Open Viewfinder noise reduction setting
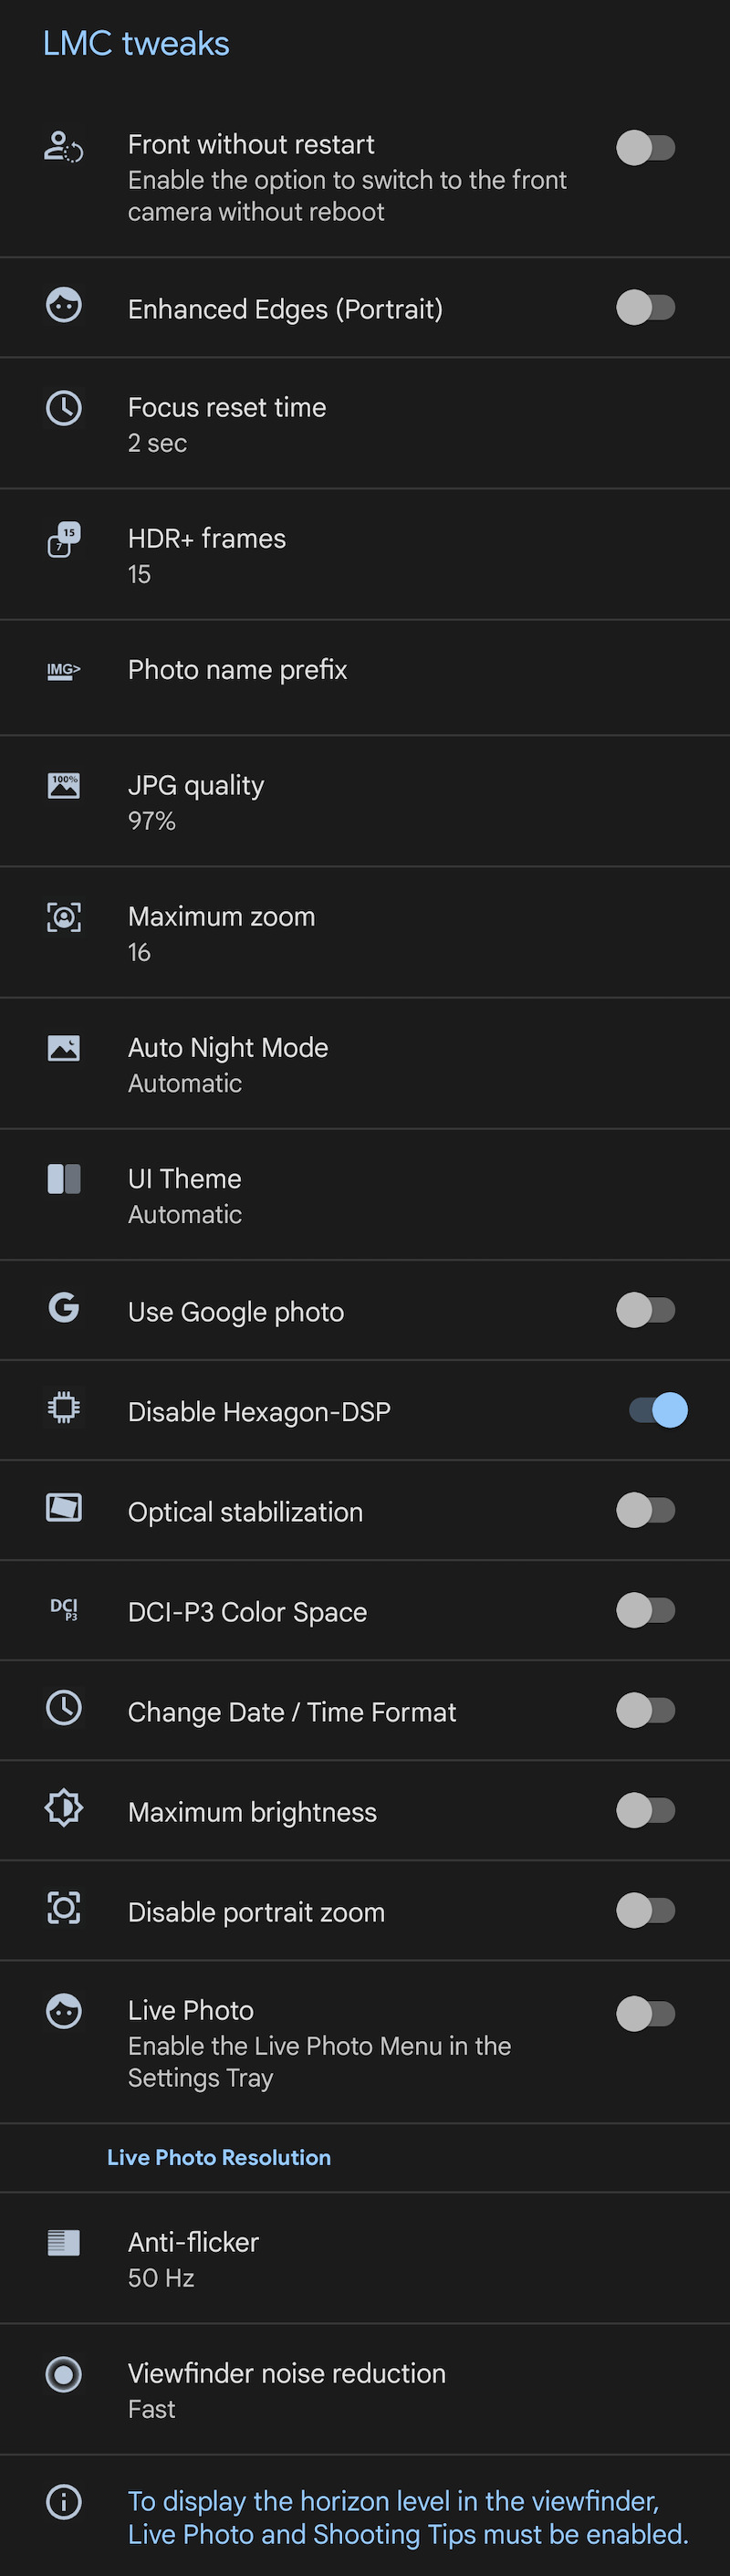730x2576 pixels. 365,2390
